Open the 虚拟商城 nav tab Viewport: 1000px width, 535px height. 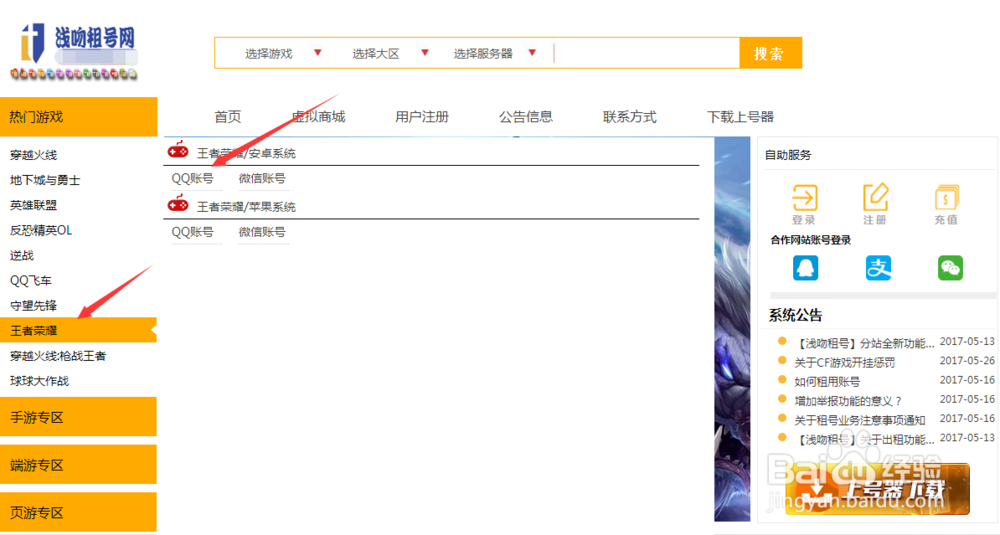(x=318, y=117)
